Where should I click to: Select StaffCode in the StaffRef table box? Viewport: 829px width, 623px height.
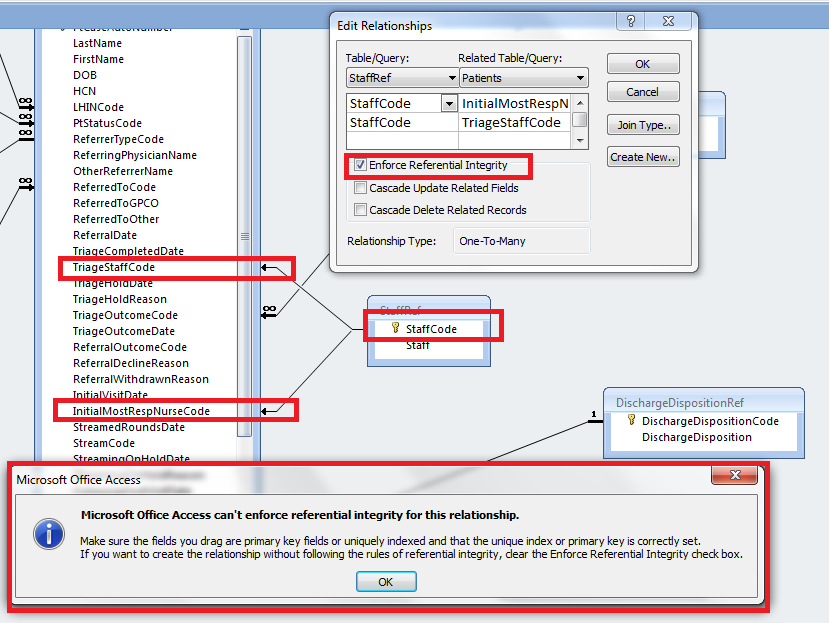(x=431, y=329)
